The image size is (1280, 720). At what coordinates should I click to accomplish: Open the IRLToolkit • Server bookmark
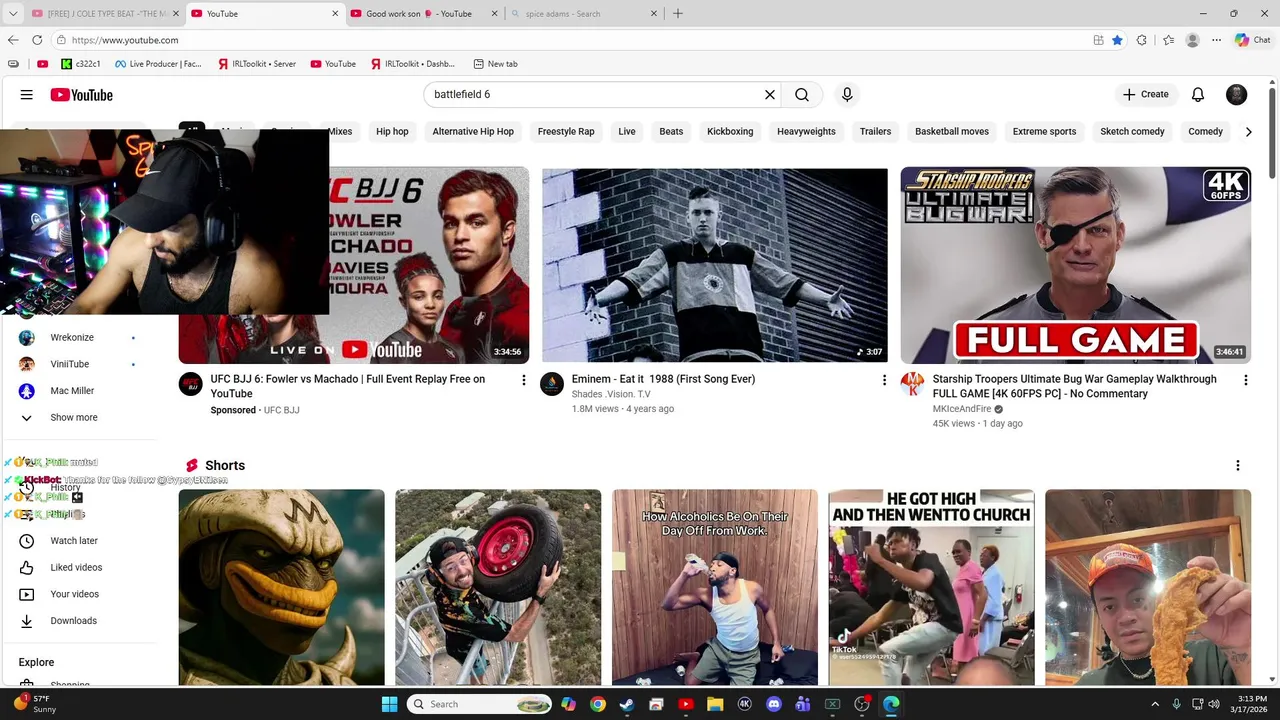pos(256,64)
